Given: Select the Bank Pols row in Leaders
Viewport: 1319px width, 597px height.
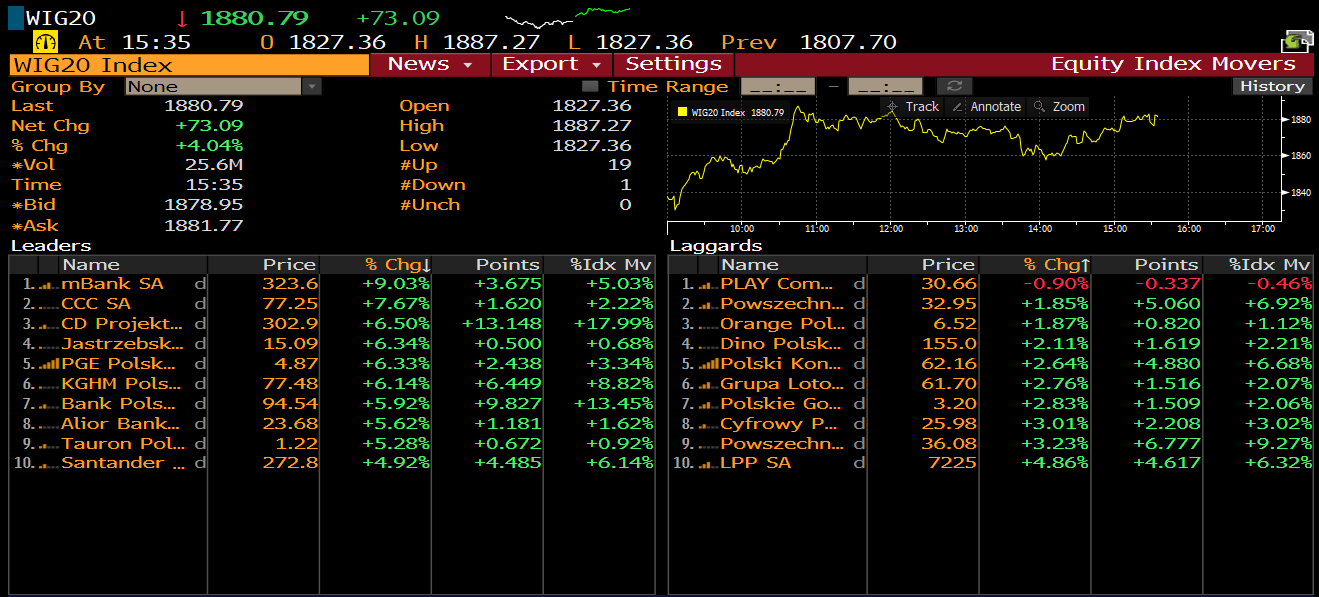Looking at the screenshot, I should [x=331, y=404].
